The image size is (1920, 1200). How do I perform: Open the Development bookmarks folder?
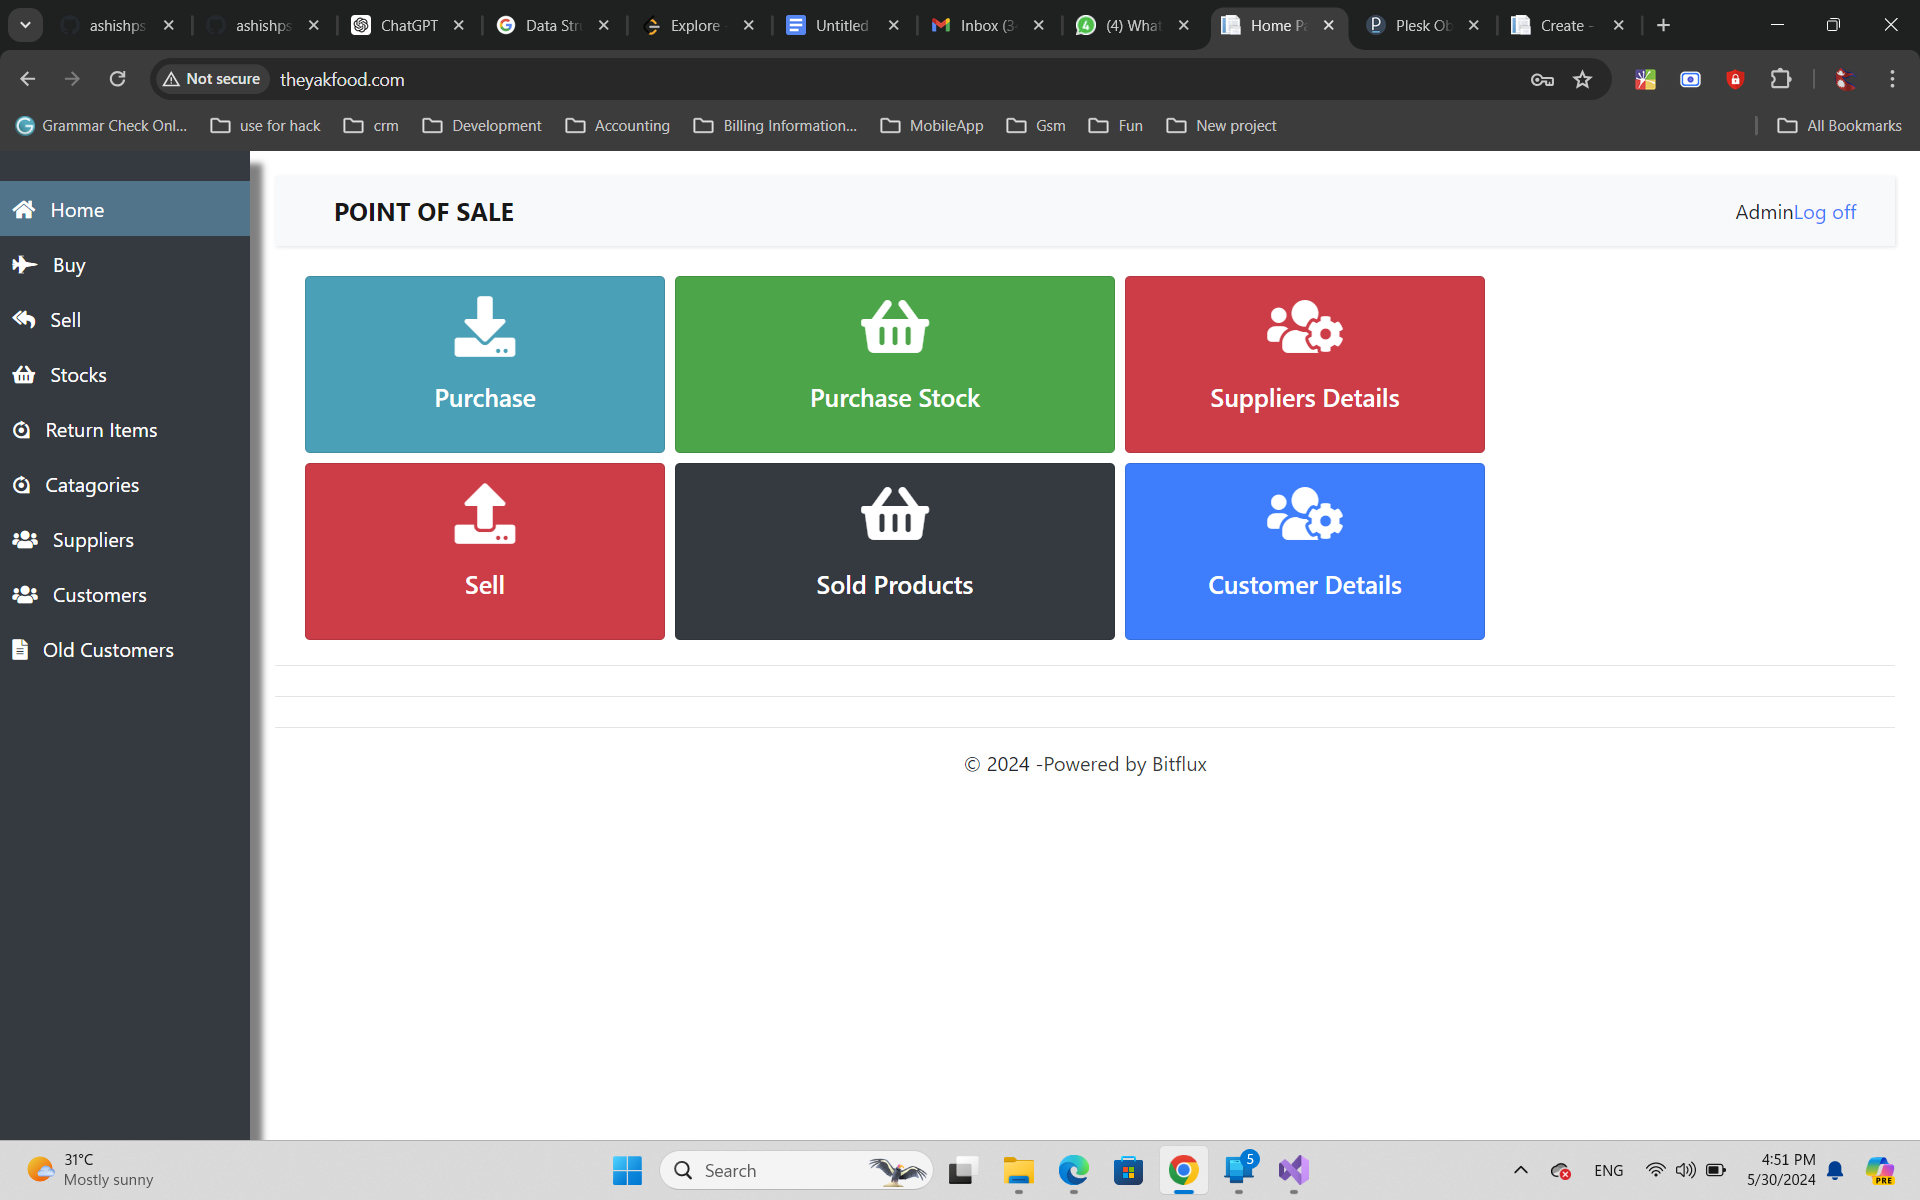tap(482, 125)
